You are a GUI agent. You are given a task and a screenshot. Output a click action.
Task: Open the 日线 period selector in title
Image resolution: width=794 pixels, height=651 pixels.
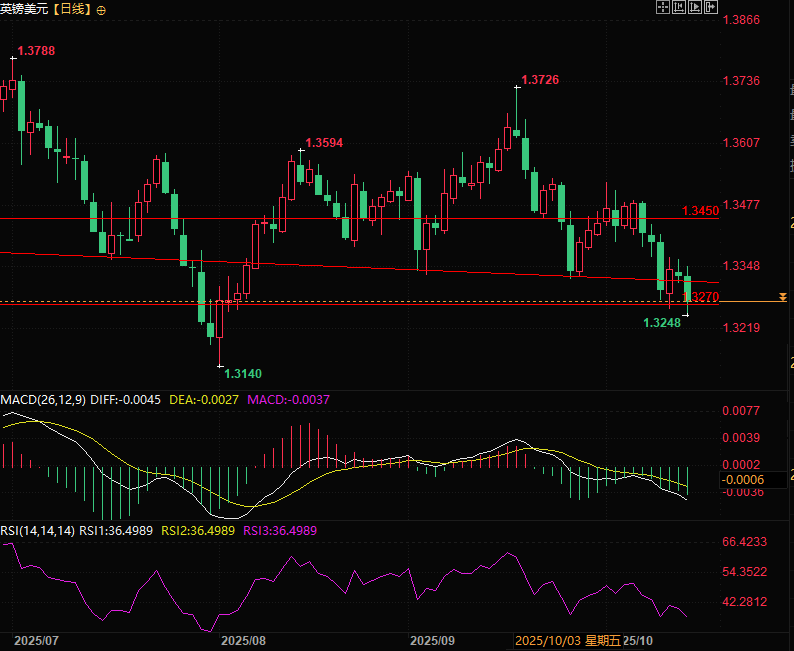click(x=76, y=8)
